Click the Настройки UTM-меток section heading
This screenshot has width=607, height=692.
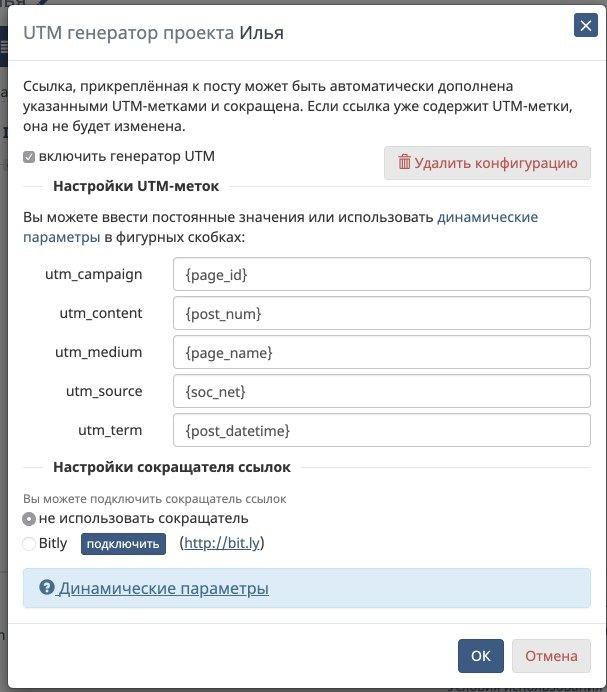pyautogui.click(x=136, y=186)
